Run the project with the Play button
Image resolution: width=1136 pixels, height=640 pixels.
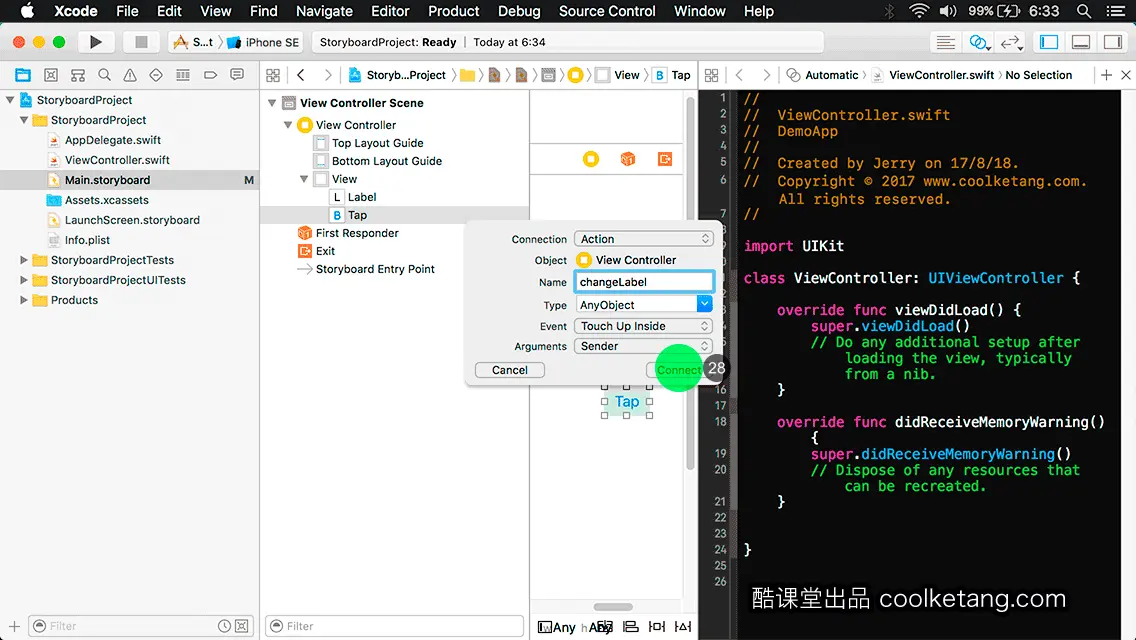pos(96,42)
